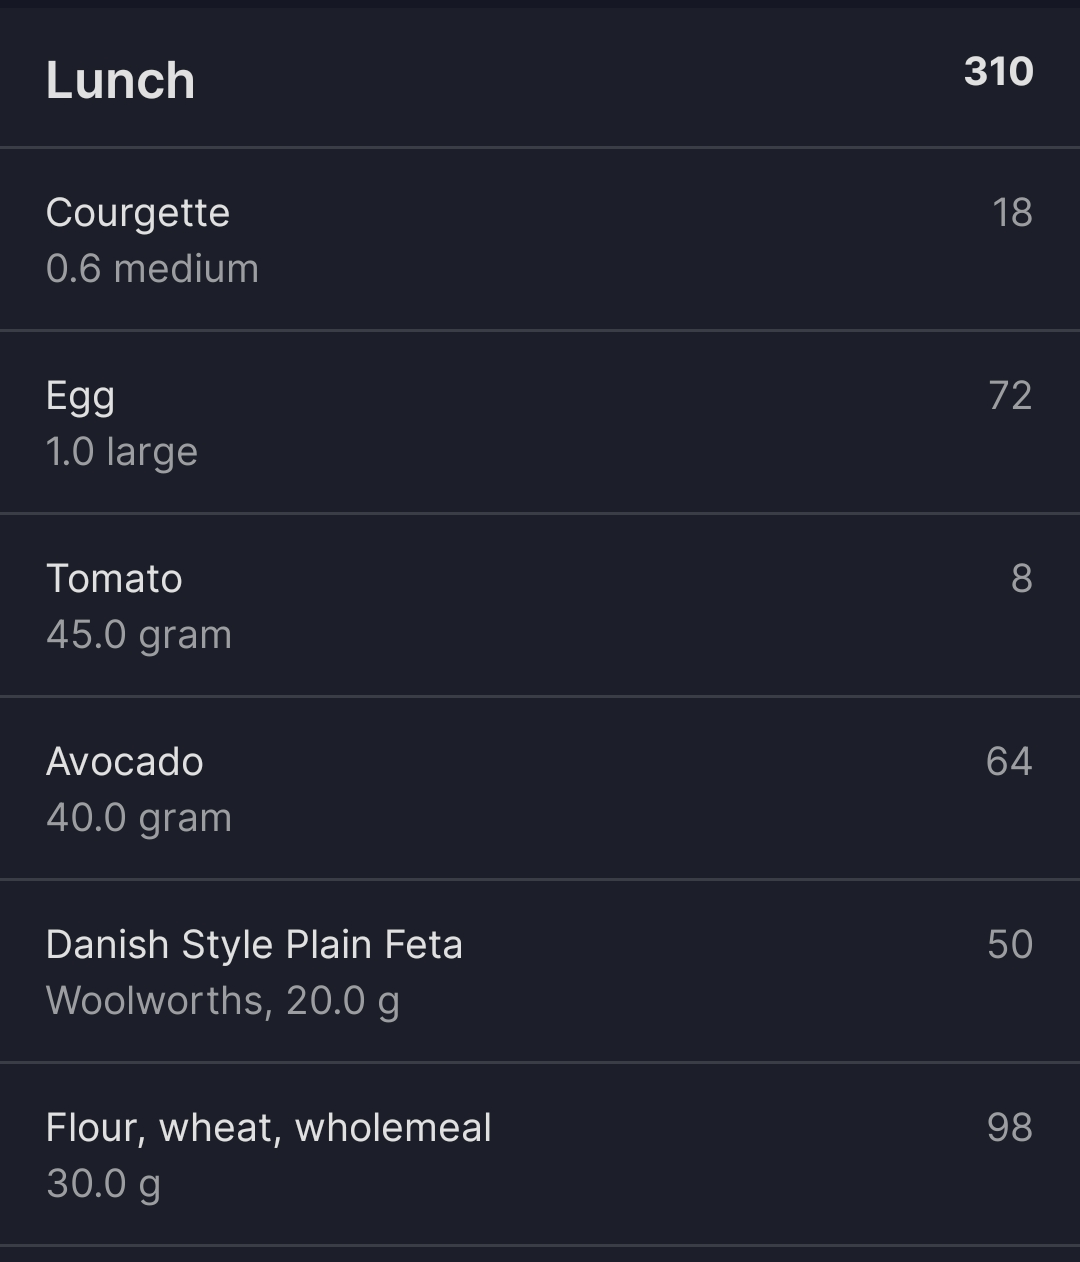Select the 1.0 large egg serving
The height and width of the screenshot is (1262, 1080).
(x=122, y=452)
